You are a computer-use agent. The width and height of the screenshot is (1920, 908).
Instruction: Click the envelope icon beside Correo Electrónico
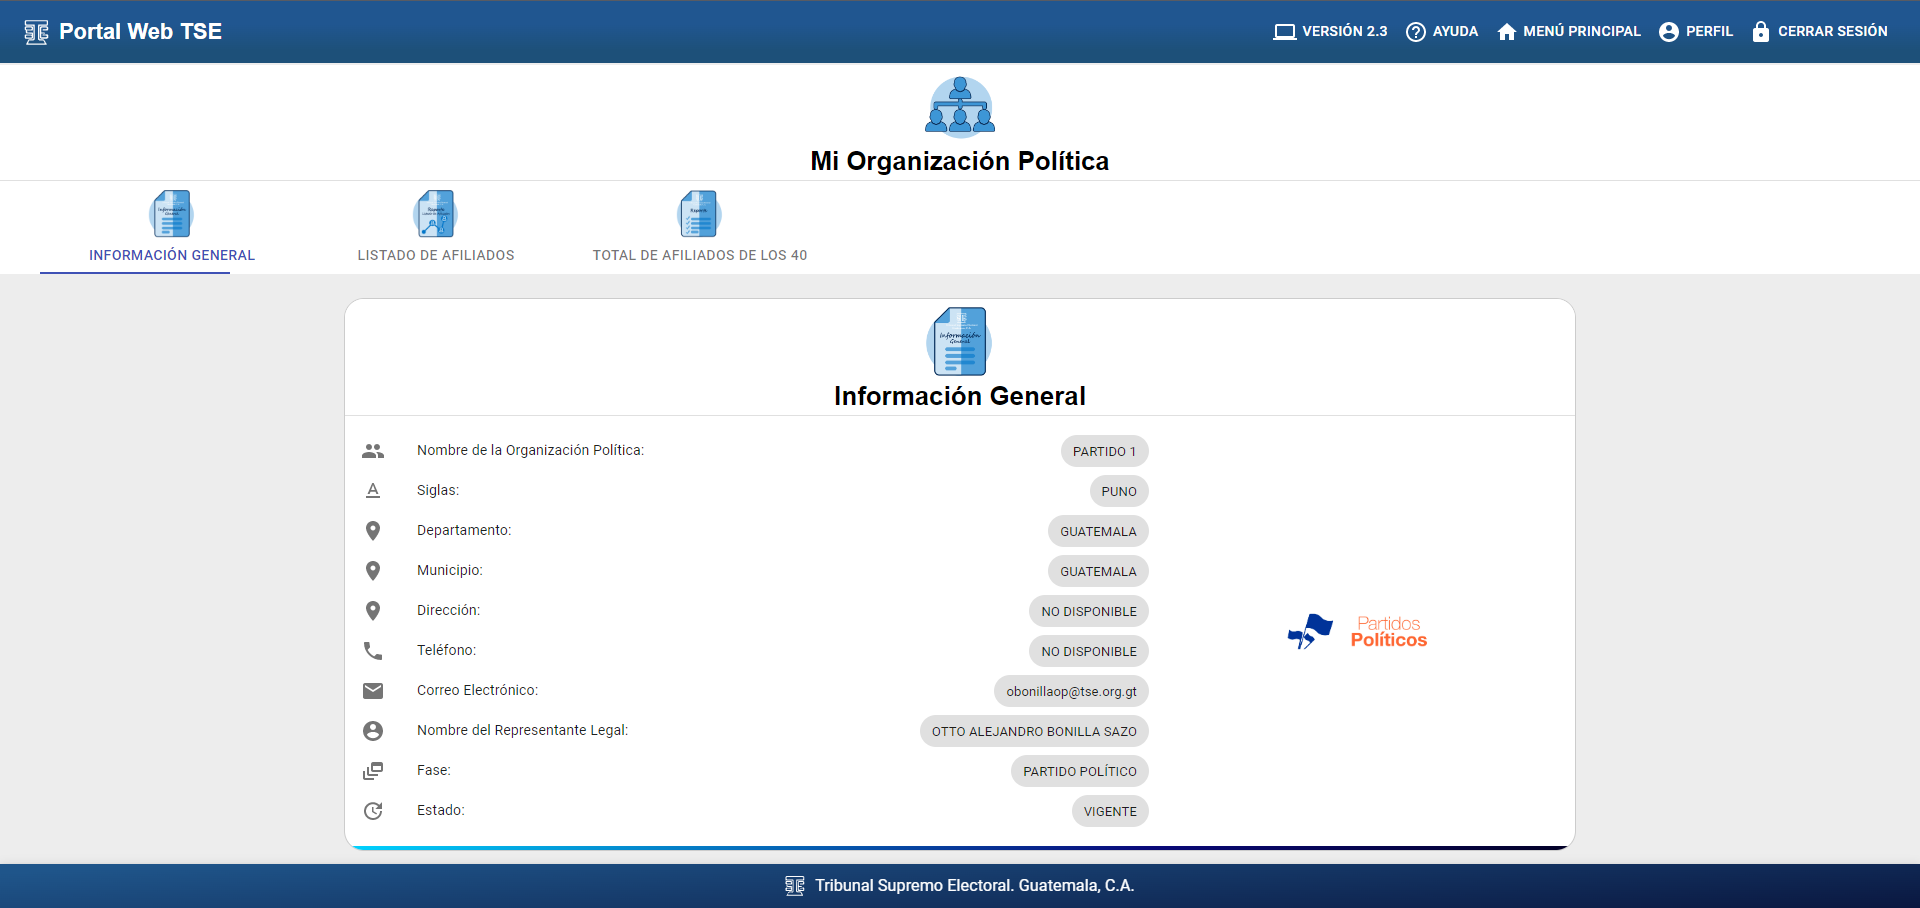pos(373,691)
